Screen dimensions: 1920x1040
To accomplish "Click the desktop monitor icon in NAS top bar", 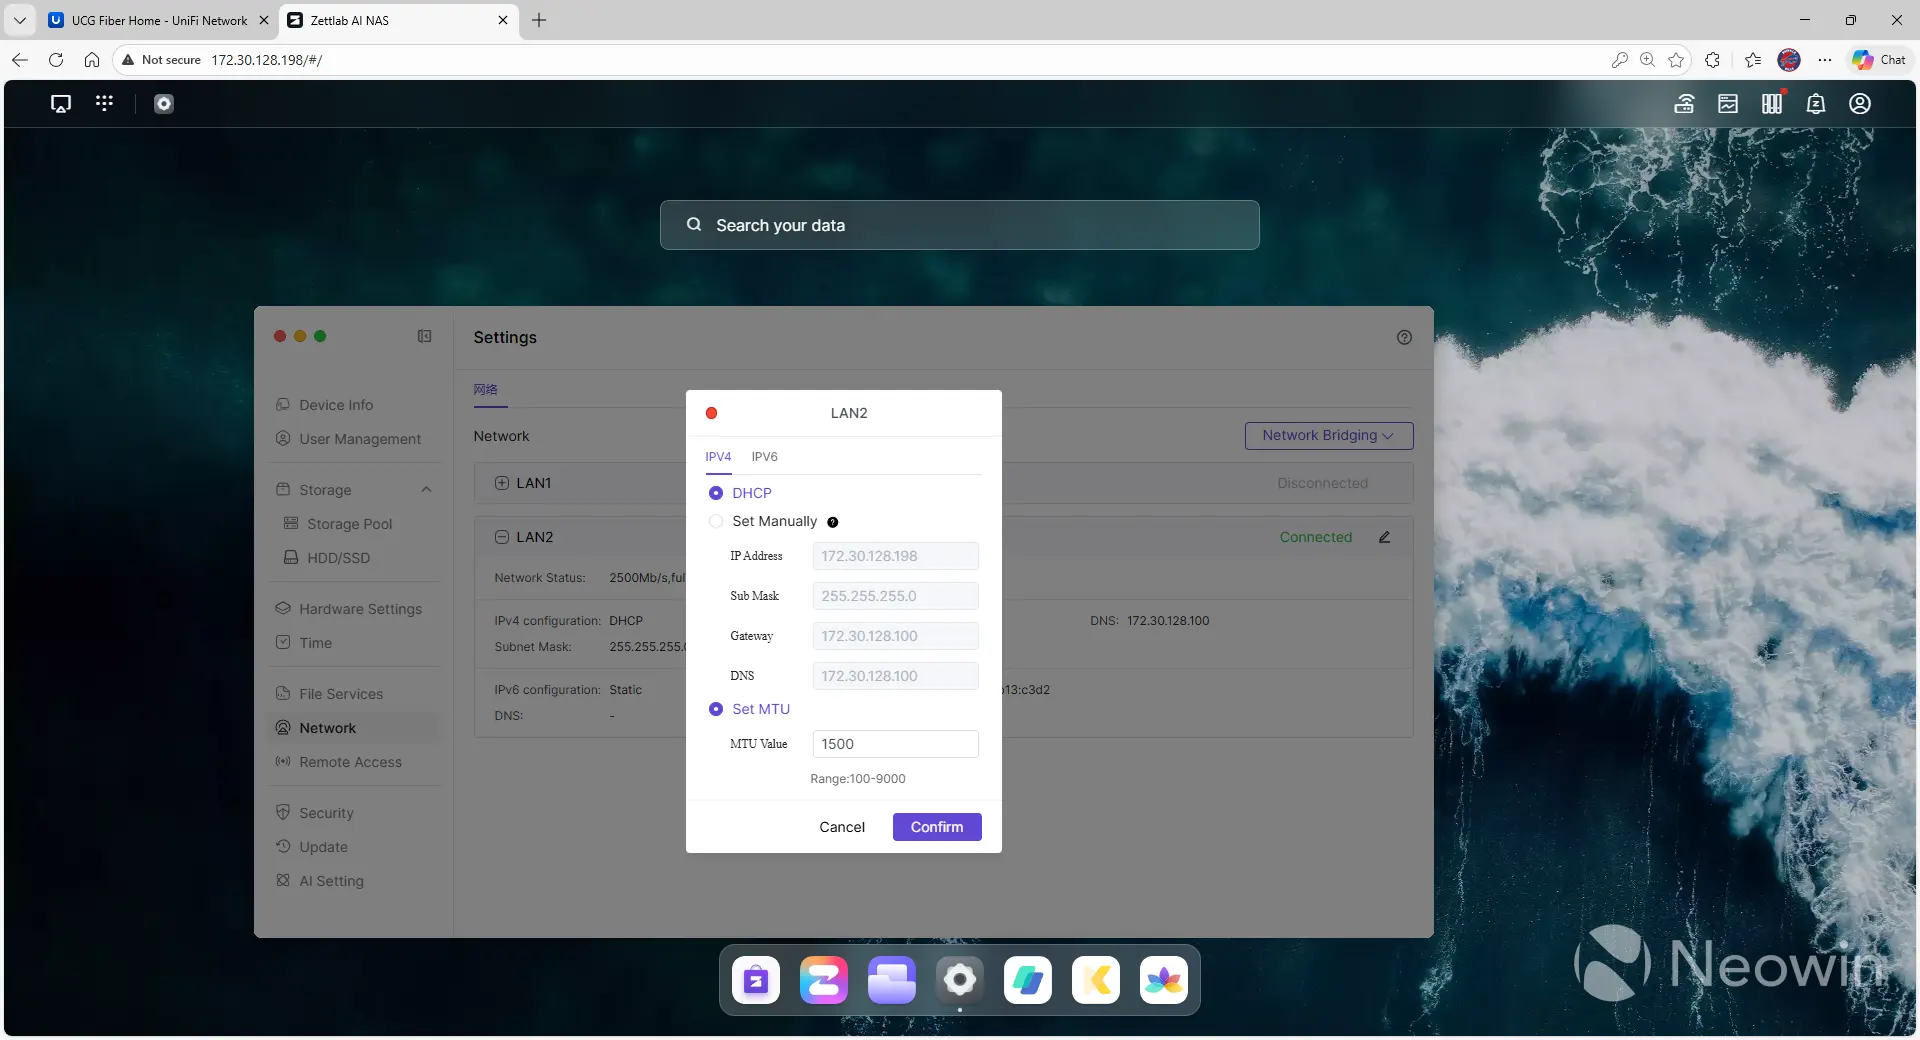I will coord(61,103).
